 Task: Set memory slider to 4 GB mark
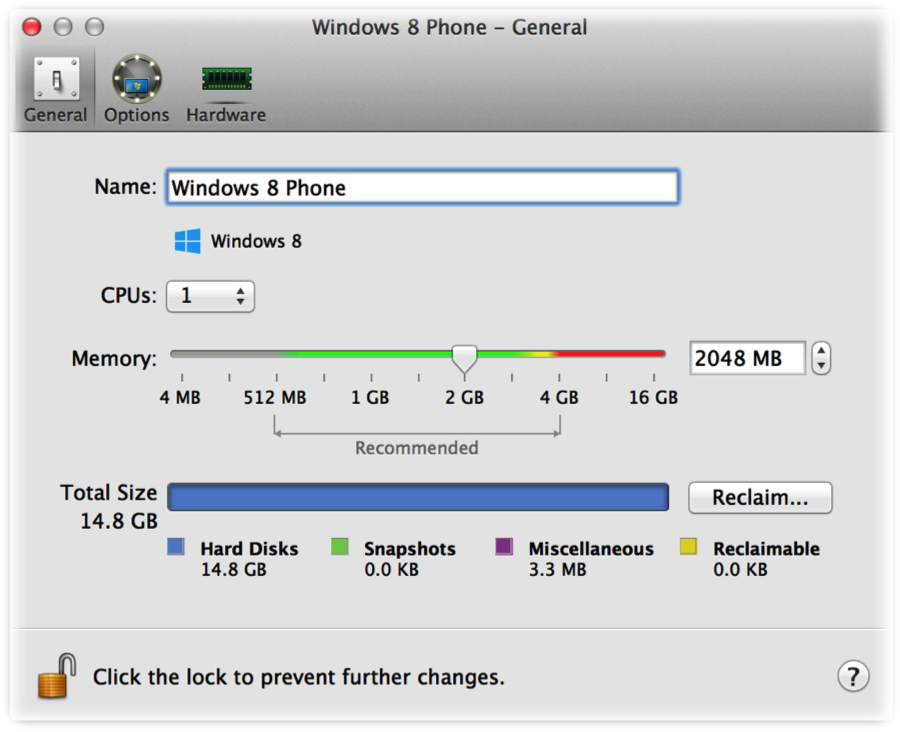[x=559, y=354]
